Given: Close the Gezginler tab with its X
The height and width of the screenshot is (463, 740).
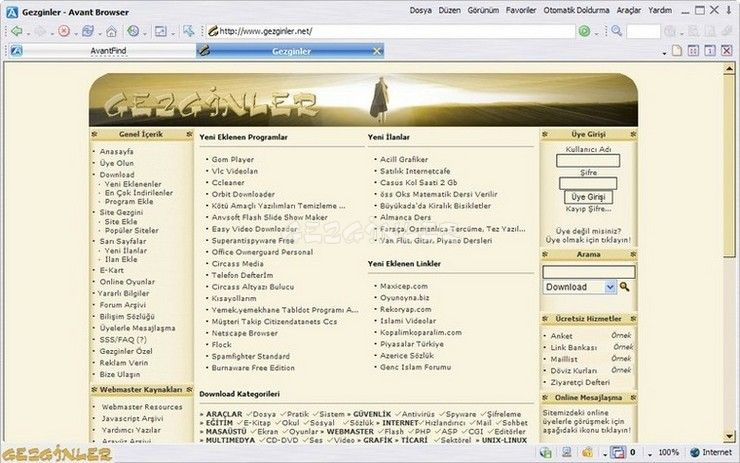Looking at the screenshot, I should click(x=377, y=51).
